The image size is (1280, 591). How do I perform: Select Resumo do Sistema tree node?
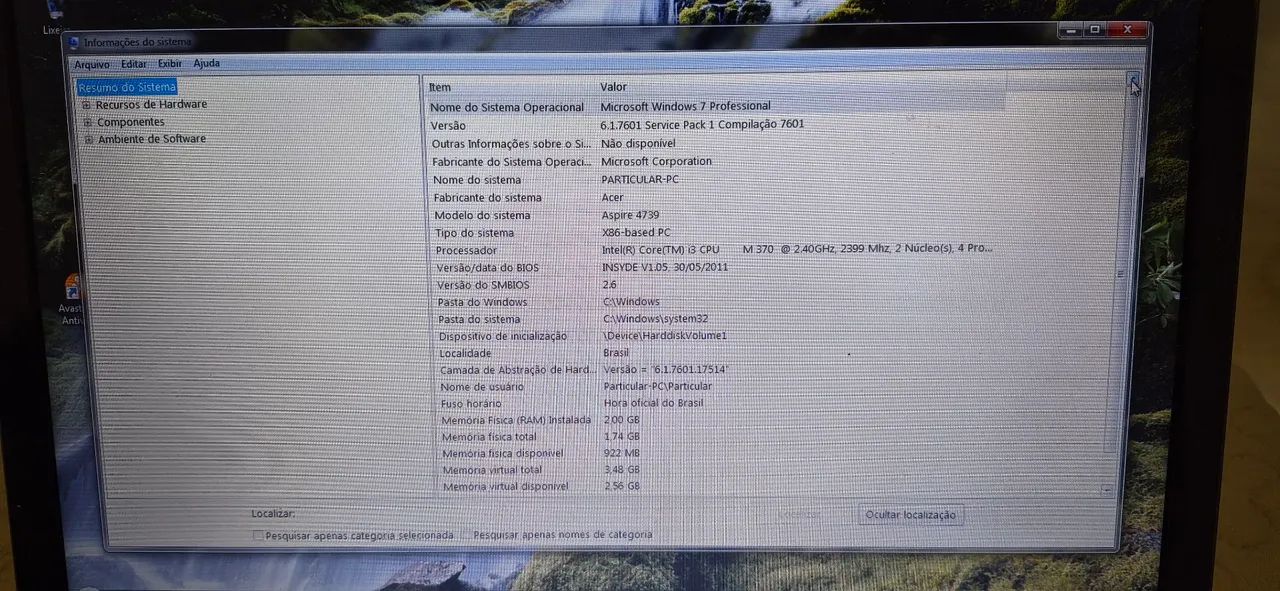coord(127,87)
